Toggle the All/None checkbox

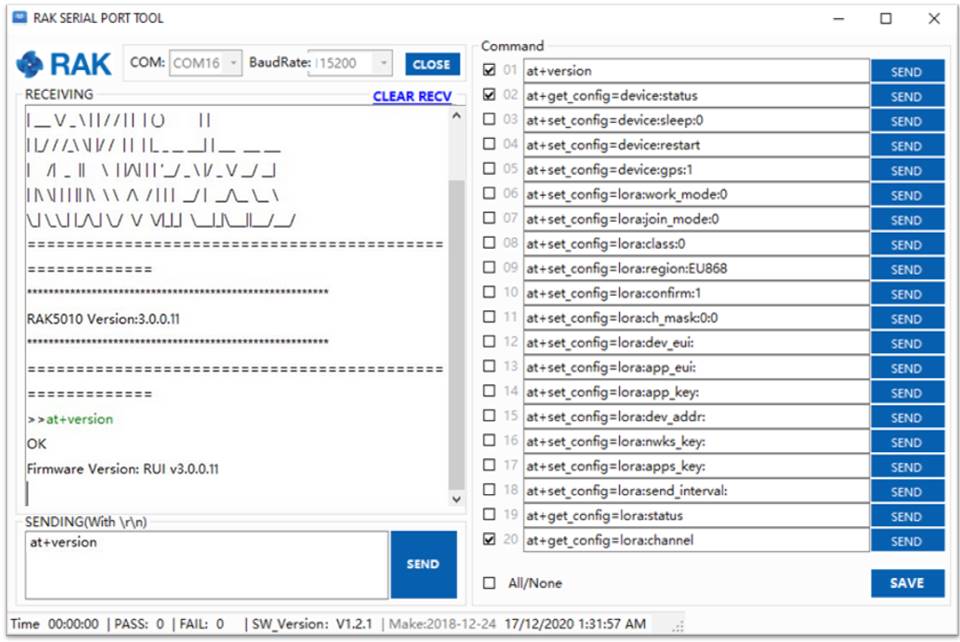pyautogui.click(x=489, y=583)
